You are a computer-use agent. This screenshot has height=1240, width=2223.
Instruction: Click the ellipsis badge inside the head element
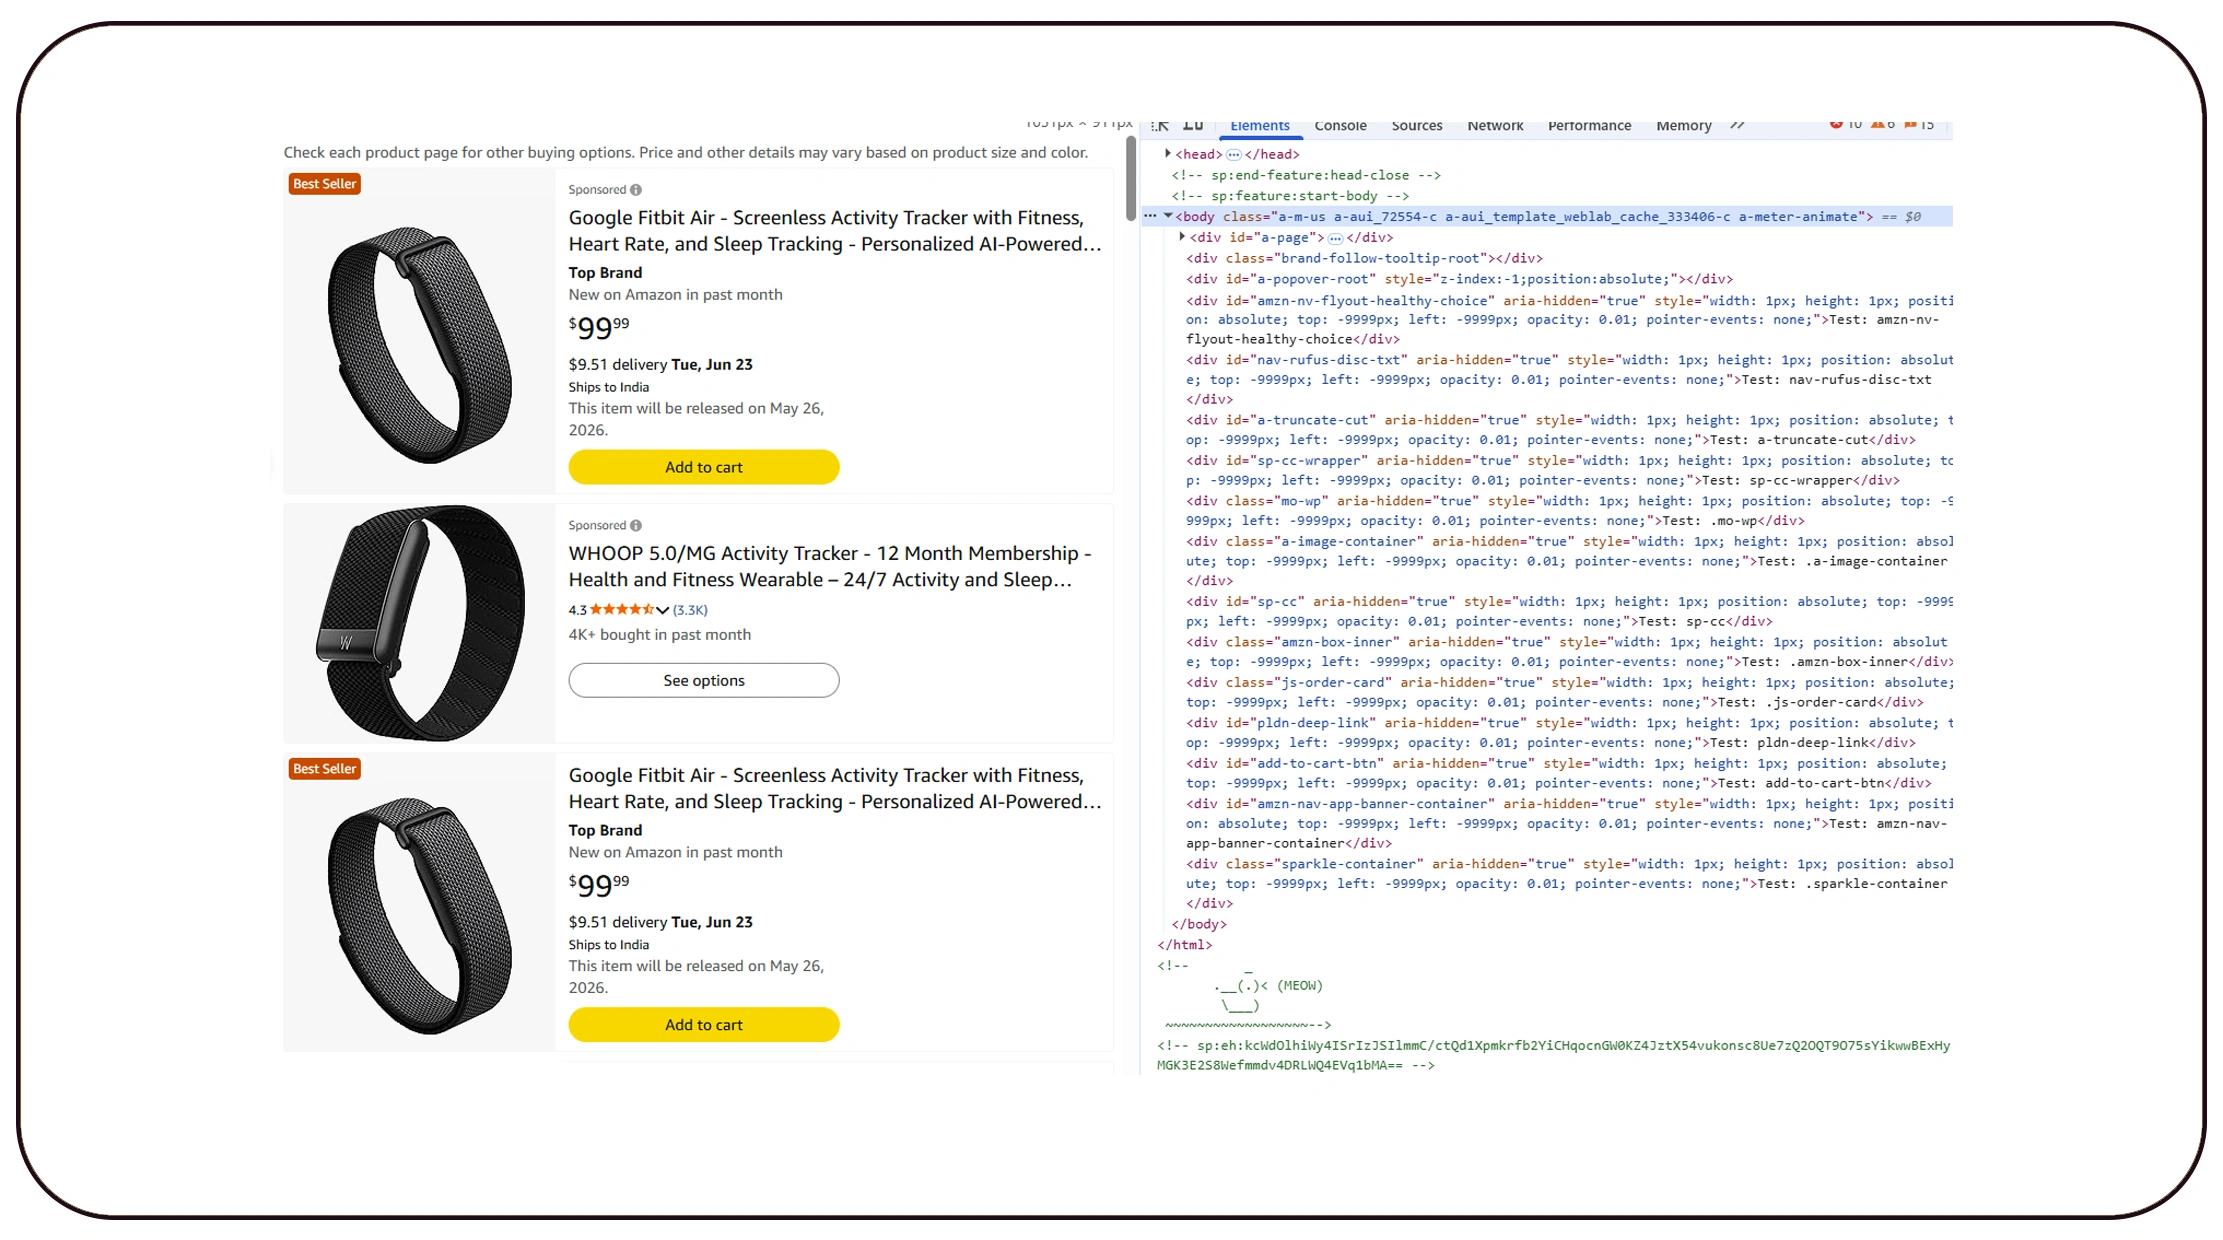coord(1234,155)
